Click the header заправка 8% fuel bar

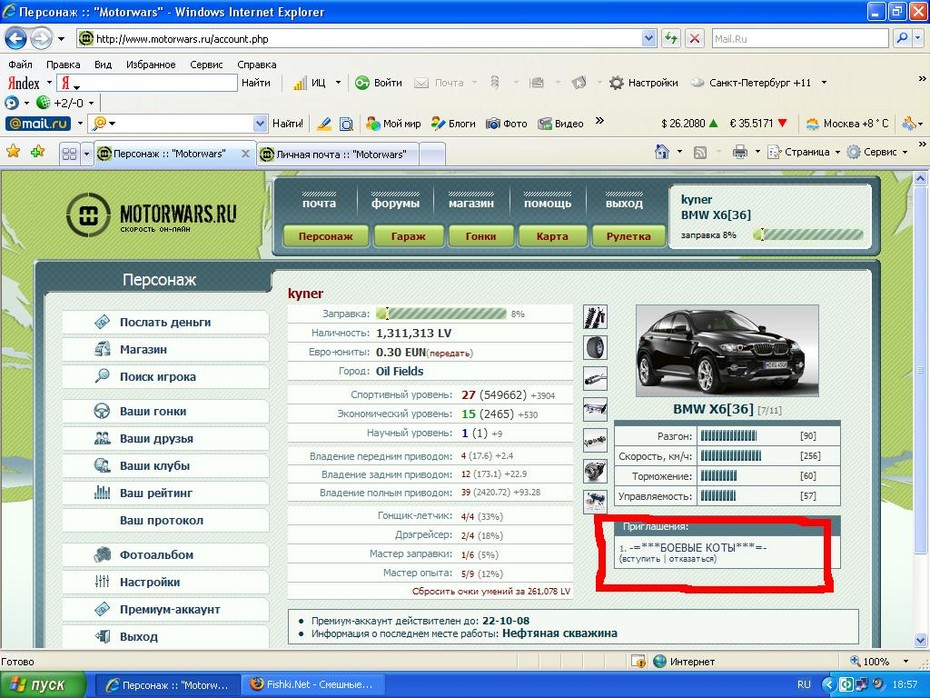click(808, 235)
